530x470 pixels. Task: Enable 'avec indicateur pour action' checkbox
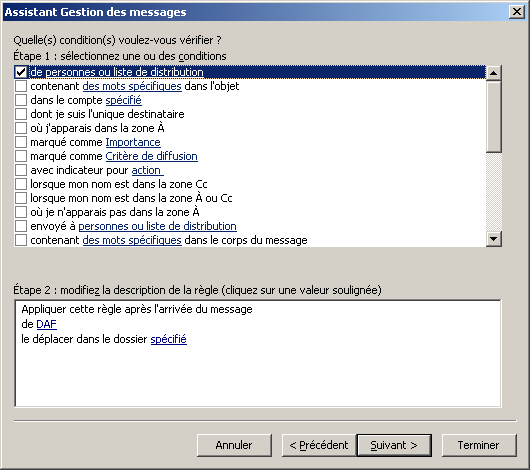(x=21, y=170)
